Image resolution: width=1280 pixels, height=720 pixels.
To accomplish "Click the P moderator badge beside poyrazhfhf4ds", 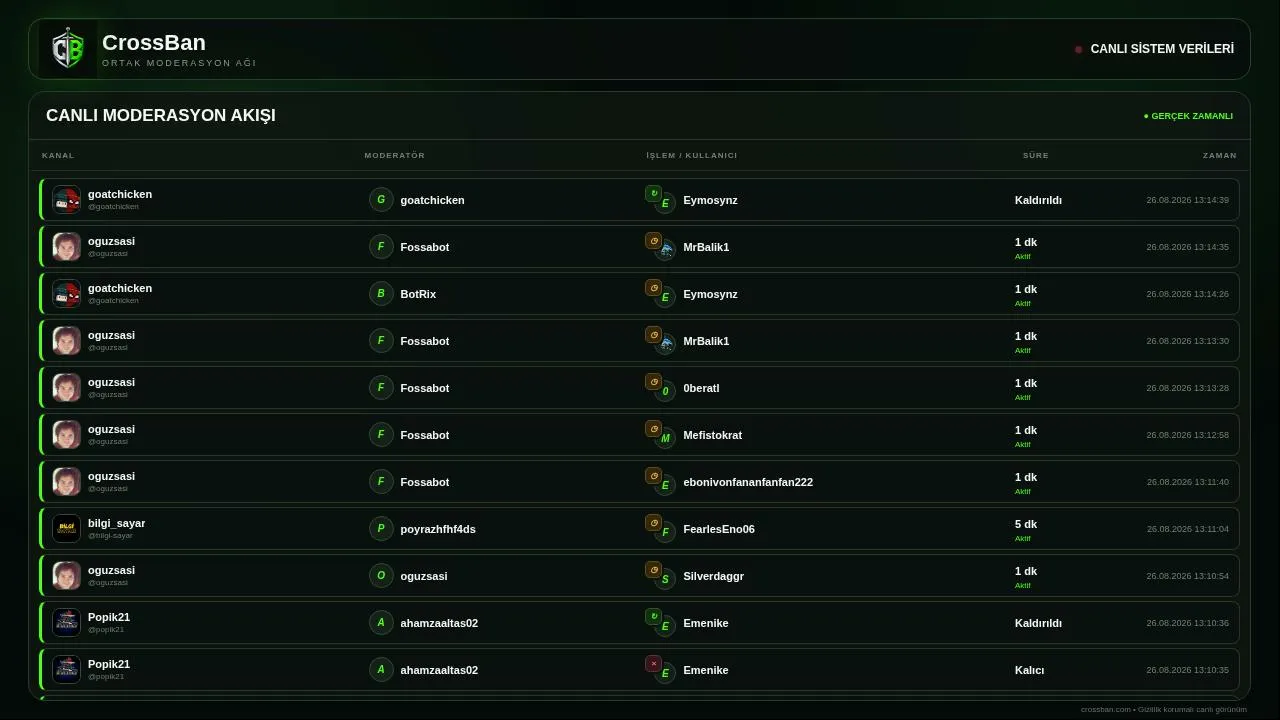I will pyautogui.click(x=381, y=529).
